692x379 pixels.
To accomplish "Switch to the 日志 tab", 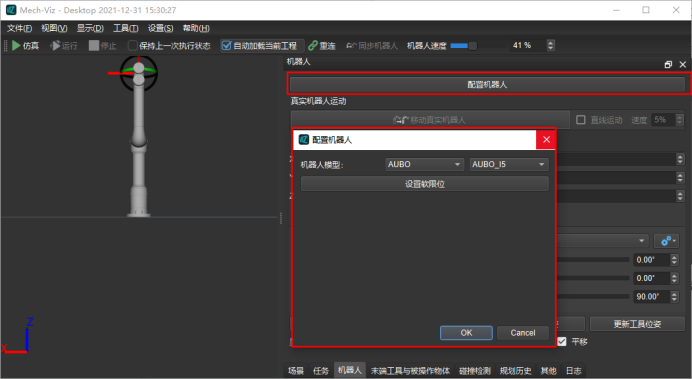I will [x=574, y=371].
